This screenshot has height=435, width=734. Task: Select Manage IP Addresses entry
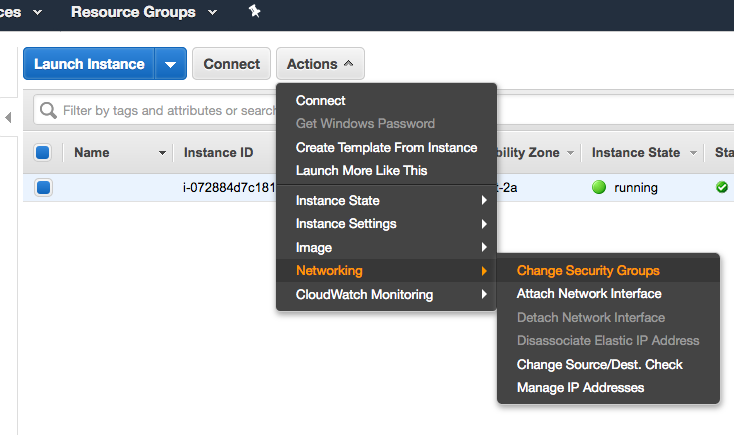pyautogui.click(x=580, y=387)
